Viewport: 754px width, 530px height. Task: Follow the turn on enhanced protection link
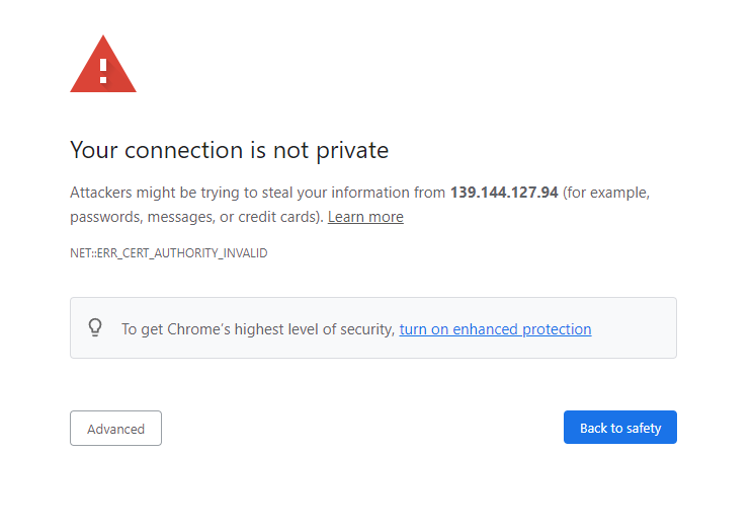[x=495, y=329]
